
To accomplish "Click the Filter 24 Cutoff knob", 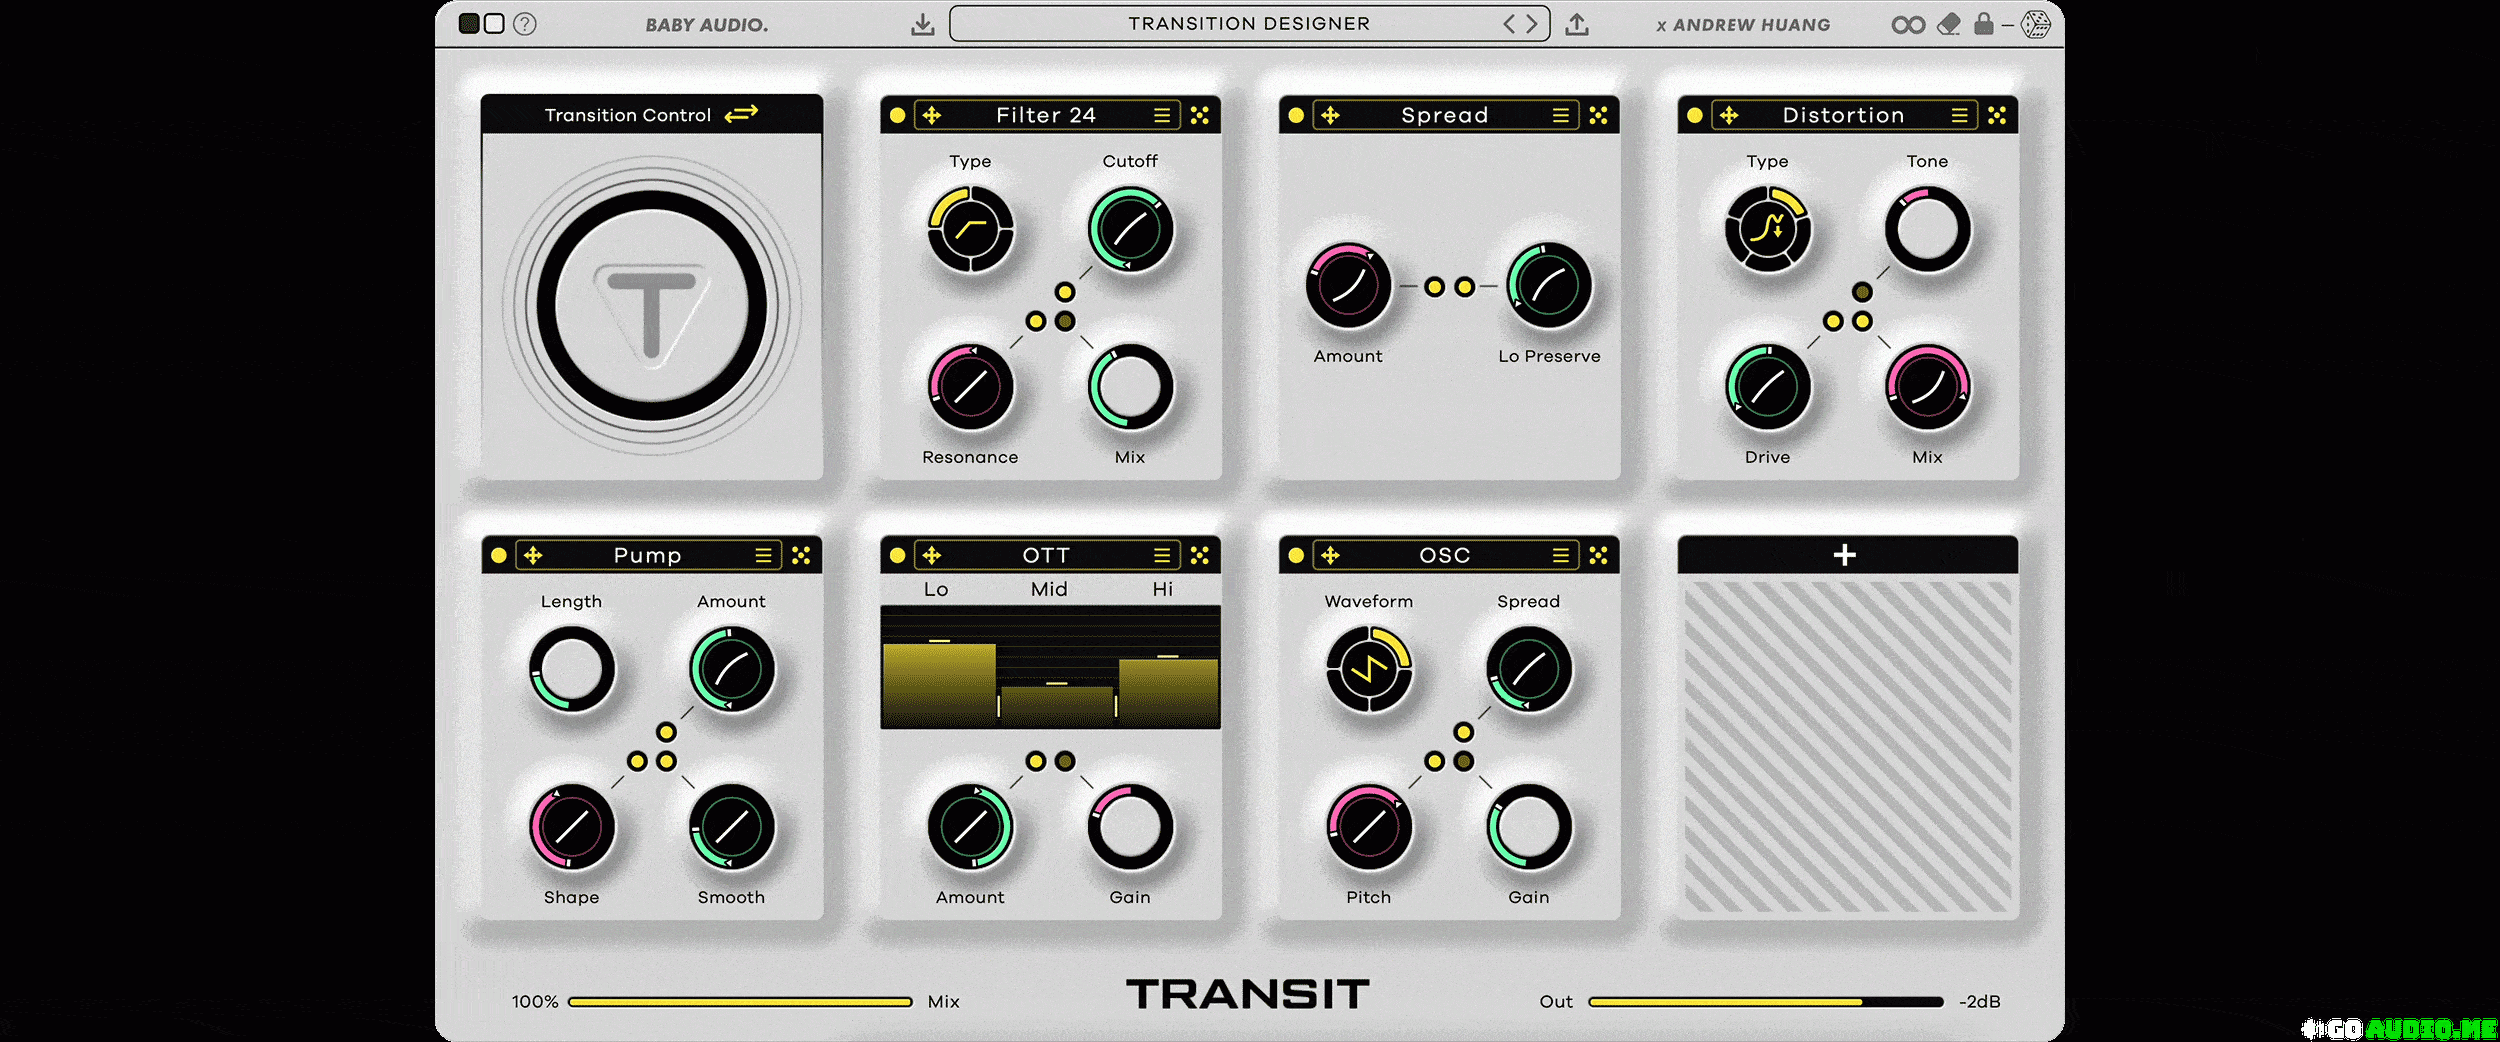I will 1131,229.
